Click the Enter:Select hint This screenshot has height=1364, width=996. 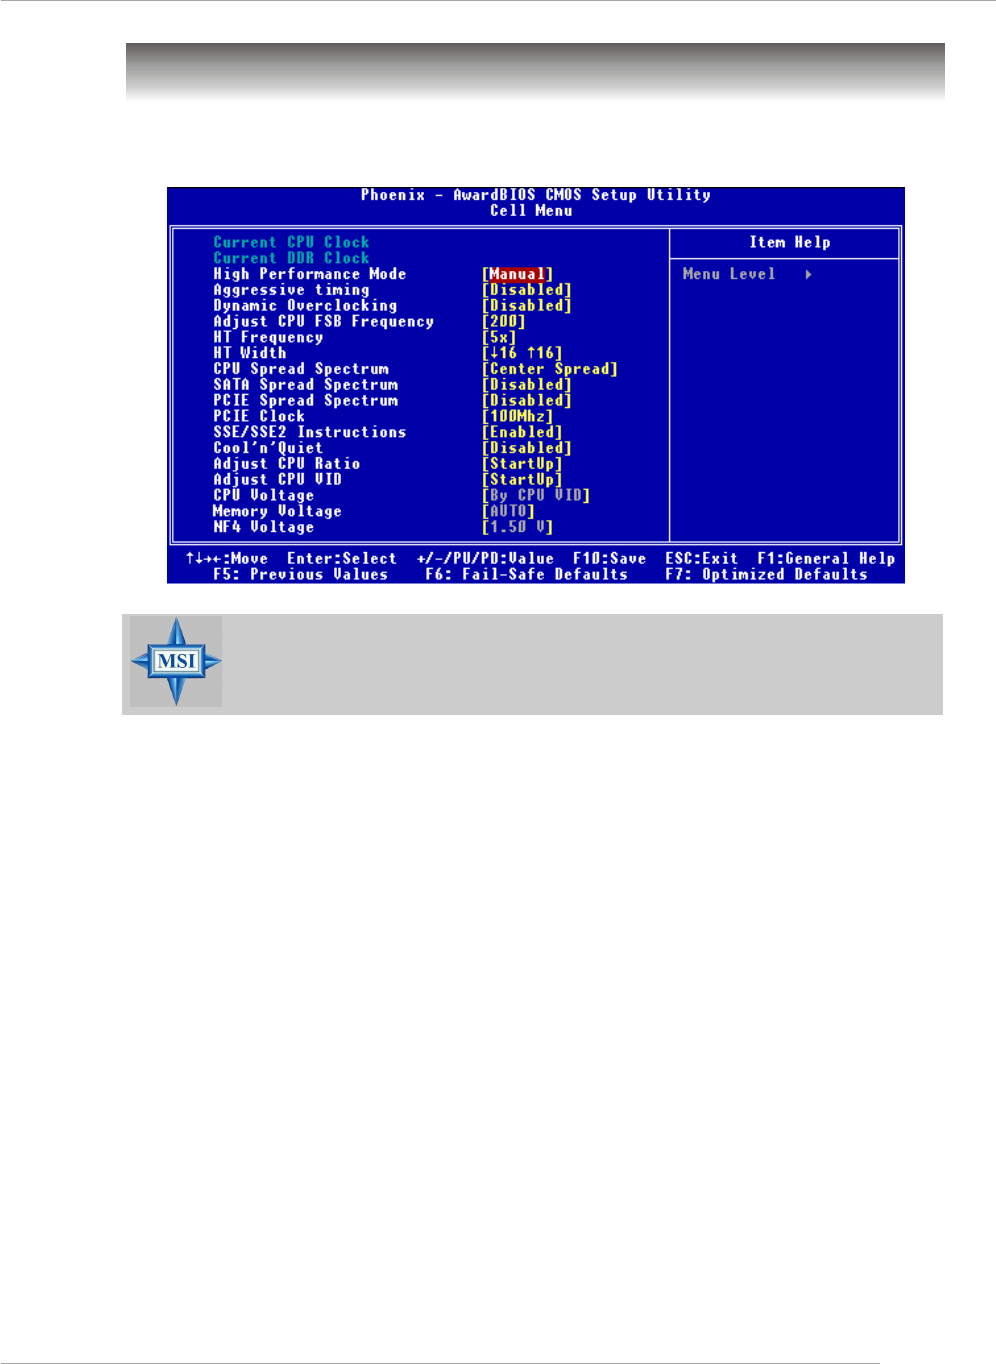[x=342, y=559]
